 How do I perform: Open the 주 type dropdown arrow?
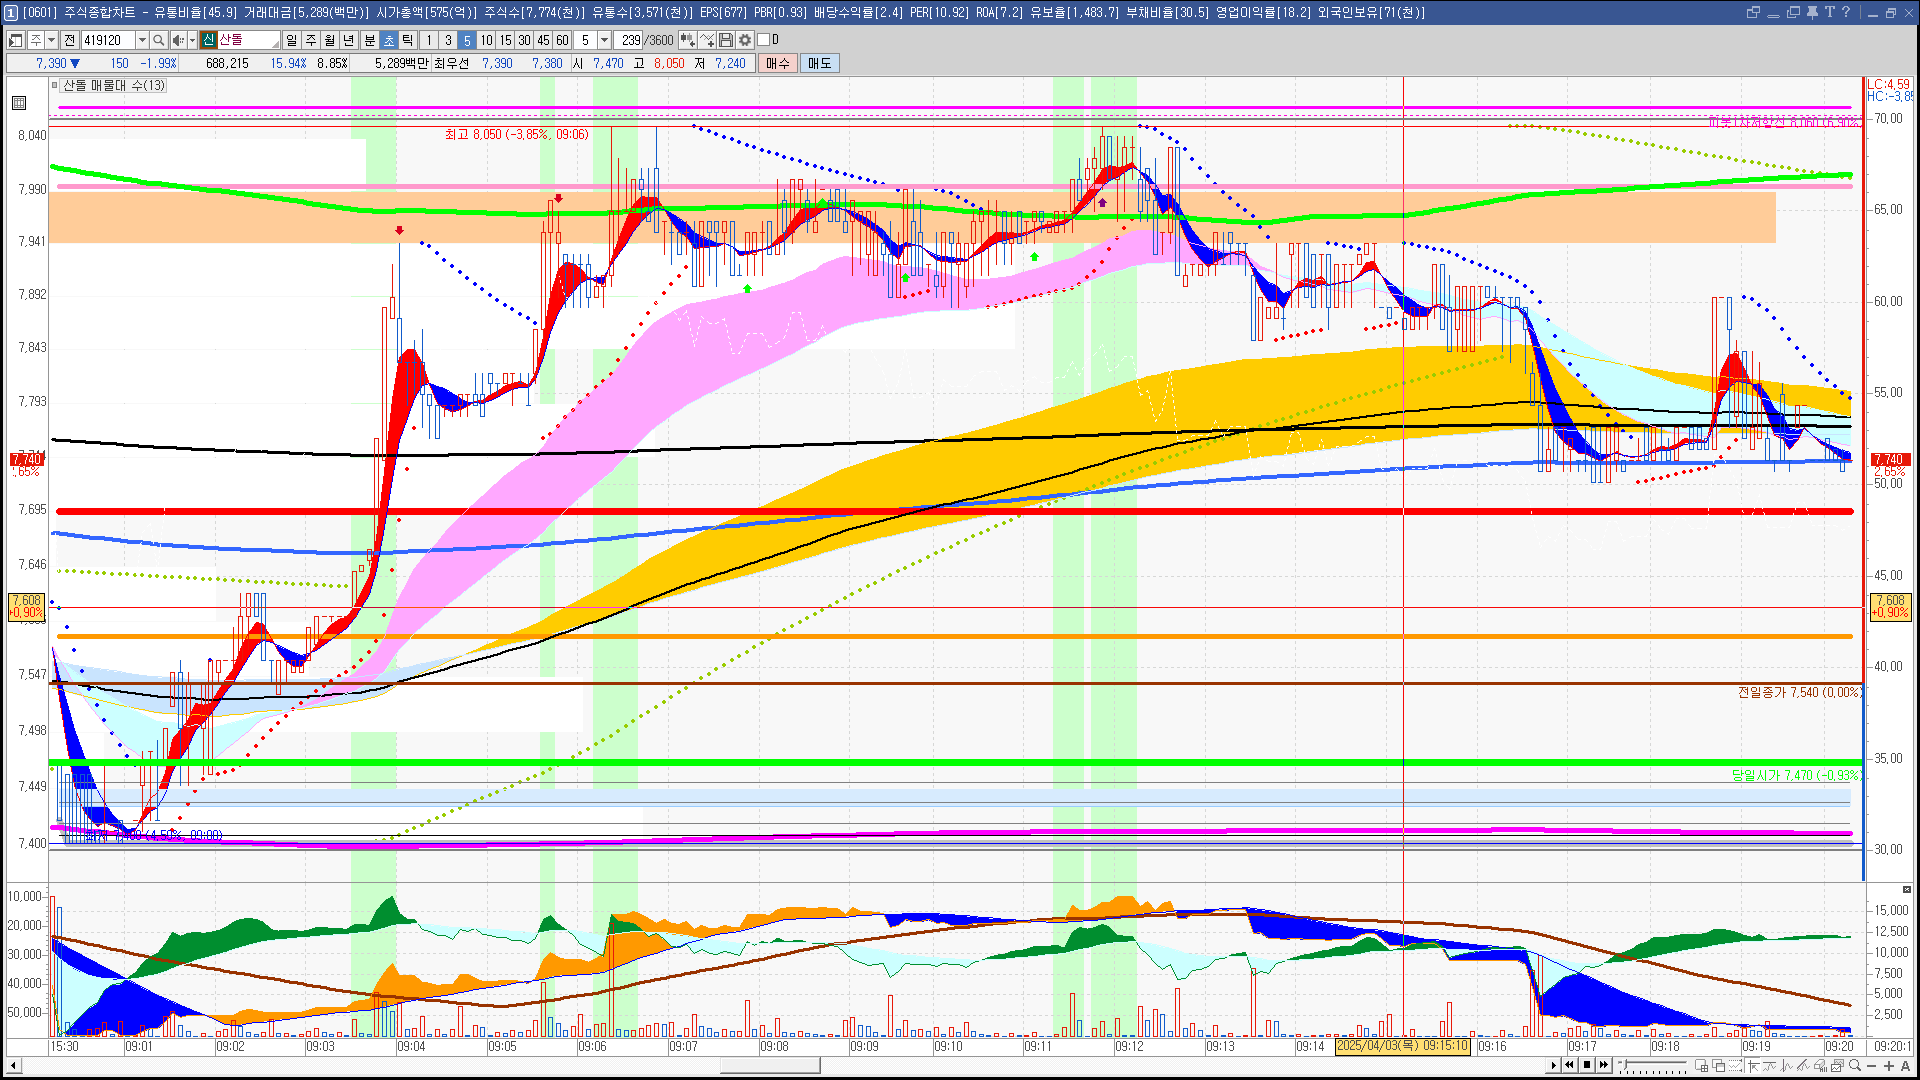51,40
